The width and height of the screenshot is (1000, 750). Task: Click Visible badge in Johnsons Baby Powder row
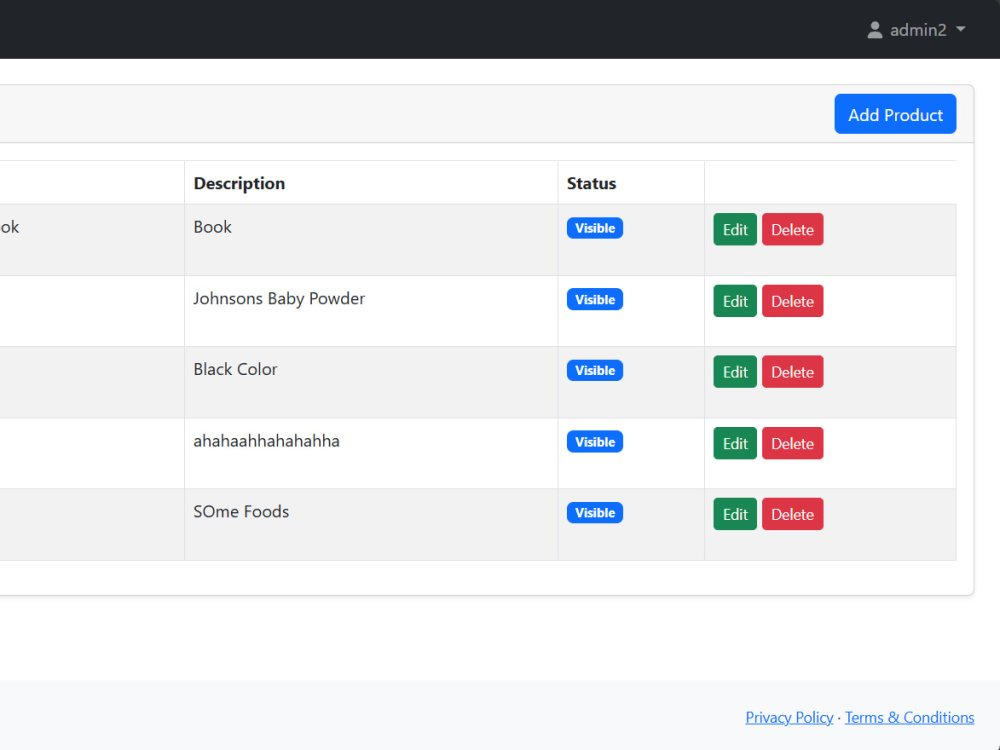click(x=594, y=300)
